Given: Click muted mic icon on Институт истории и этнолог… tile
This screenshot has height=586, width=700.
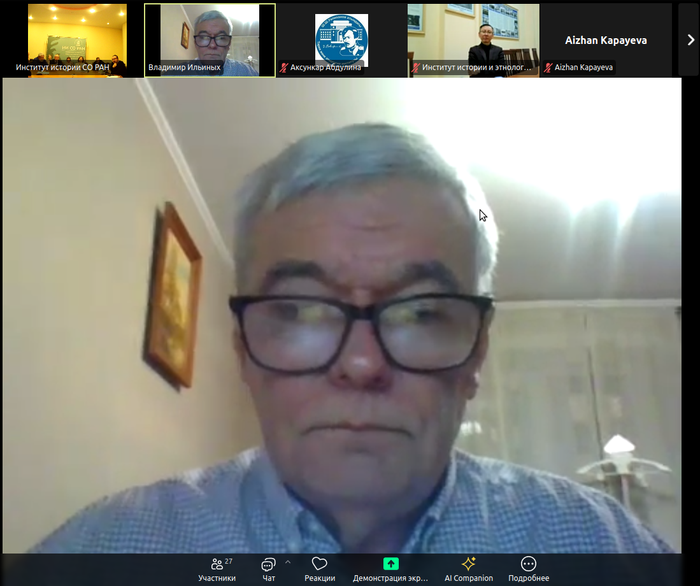Looking at the screenshot, I should tap(415, 68).
